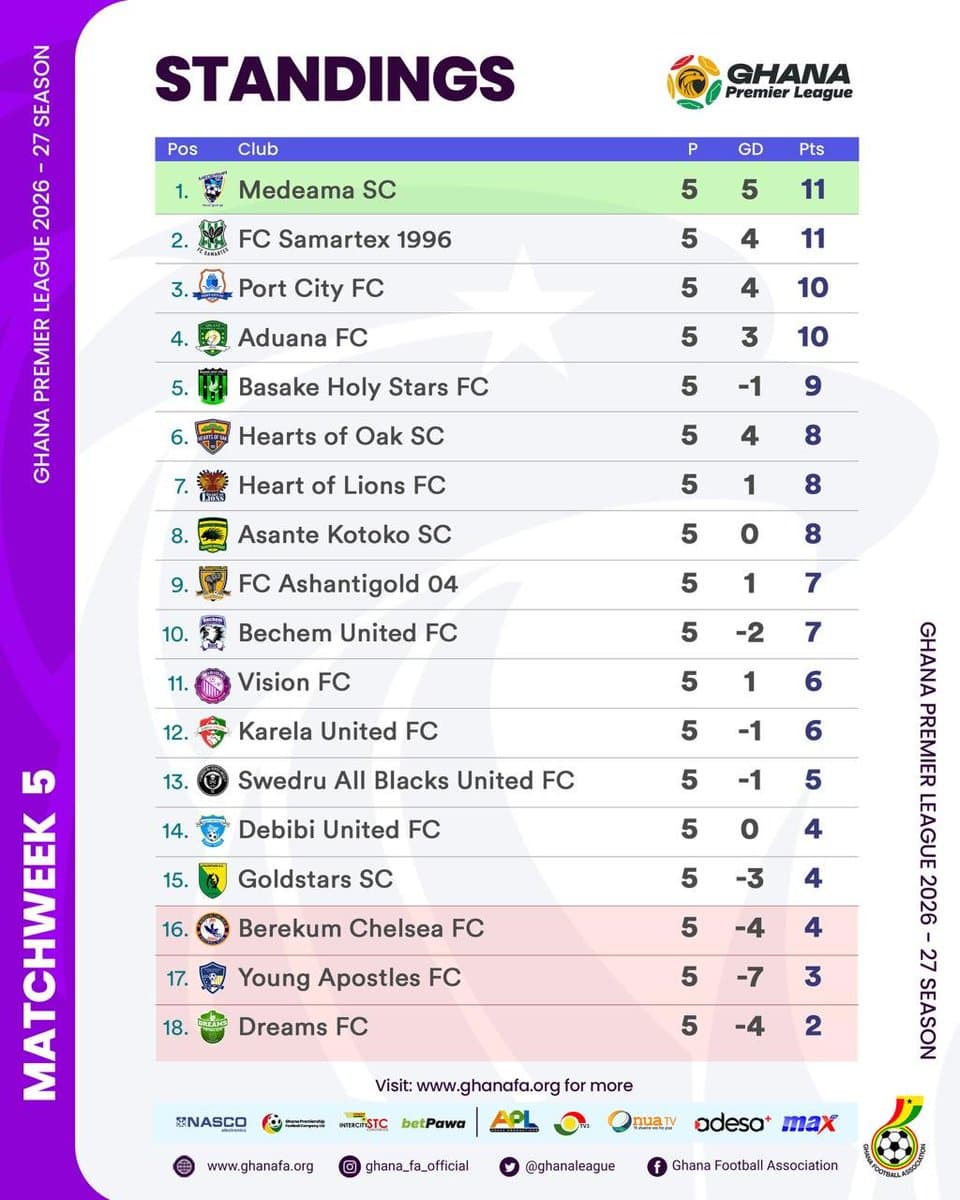960x1200 pixels.
Task: Click the adesa+ sponsor logo
Action: [732, 1123]
